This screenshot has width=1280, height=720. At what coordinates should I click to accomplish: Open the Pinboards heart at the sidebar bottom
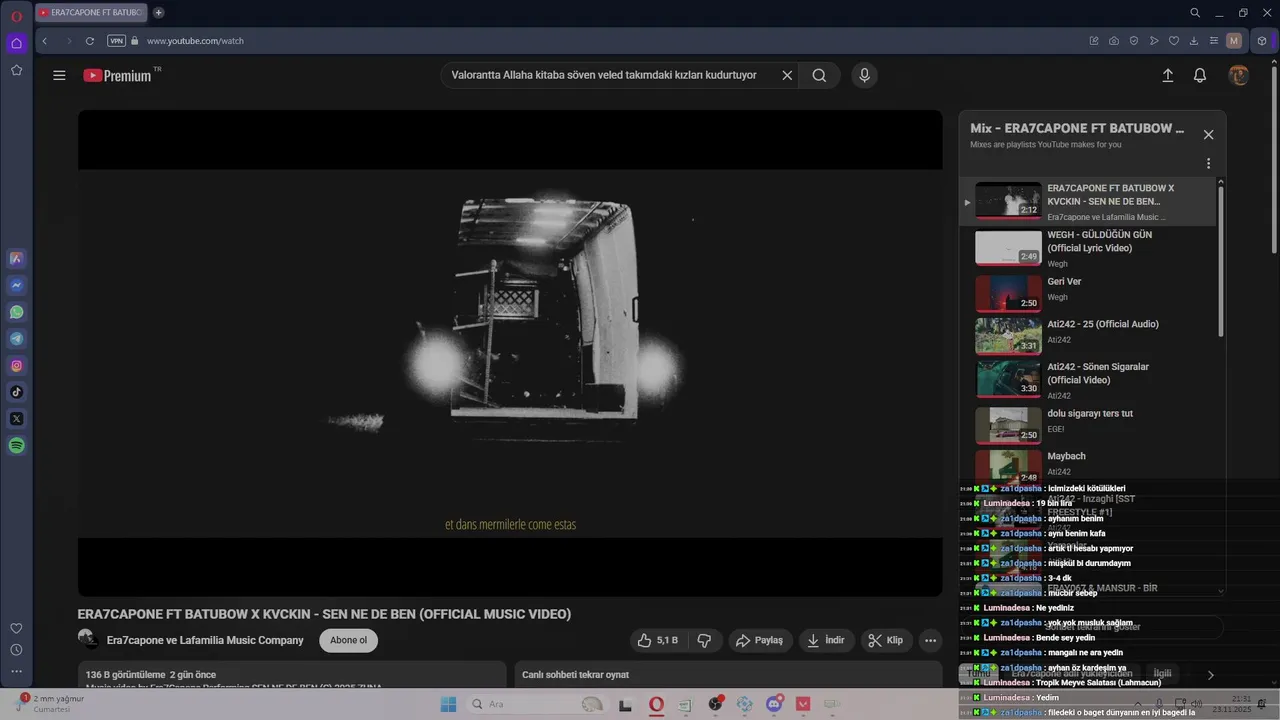(x=16, y=628)
